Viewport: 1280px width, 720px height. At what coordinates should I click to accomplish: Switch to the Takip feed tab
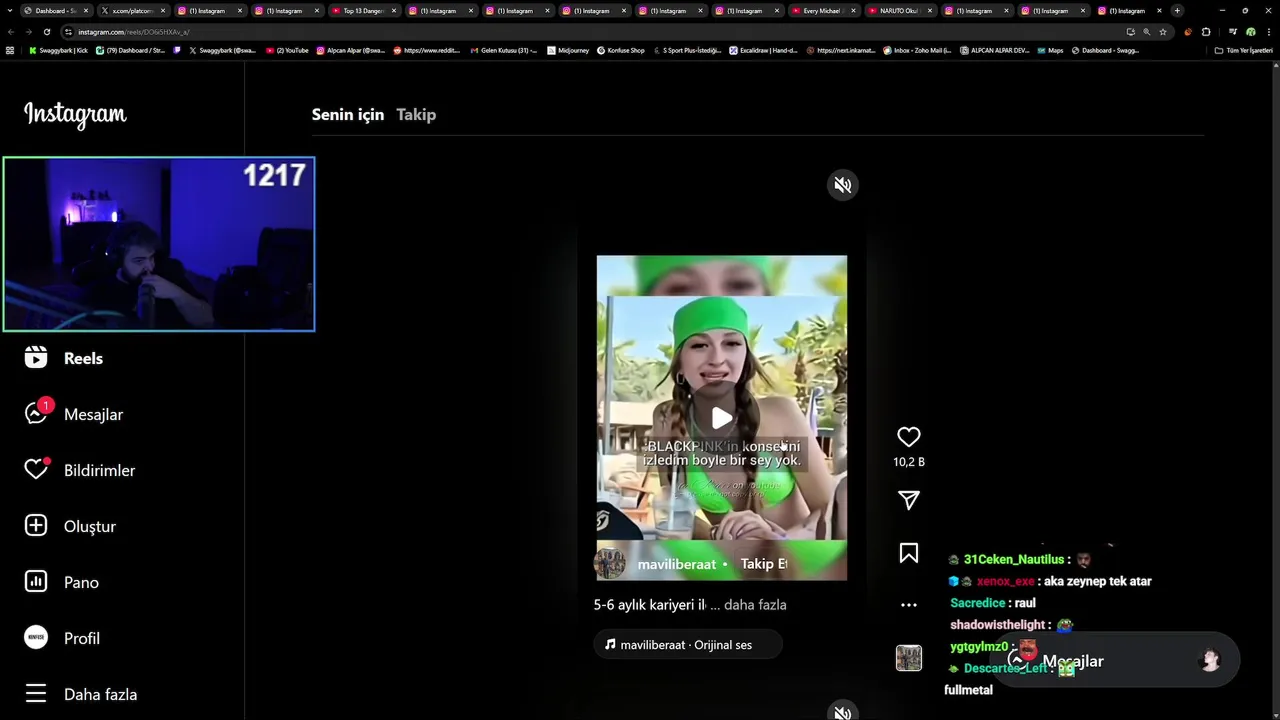(x=416, y=114)
